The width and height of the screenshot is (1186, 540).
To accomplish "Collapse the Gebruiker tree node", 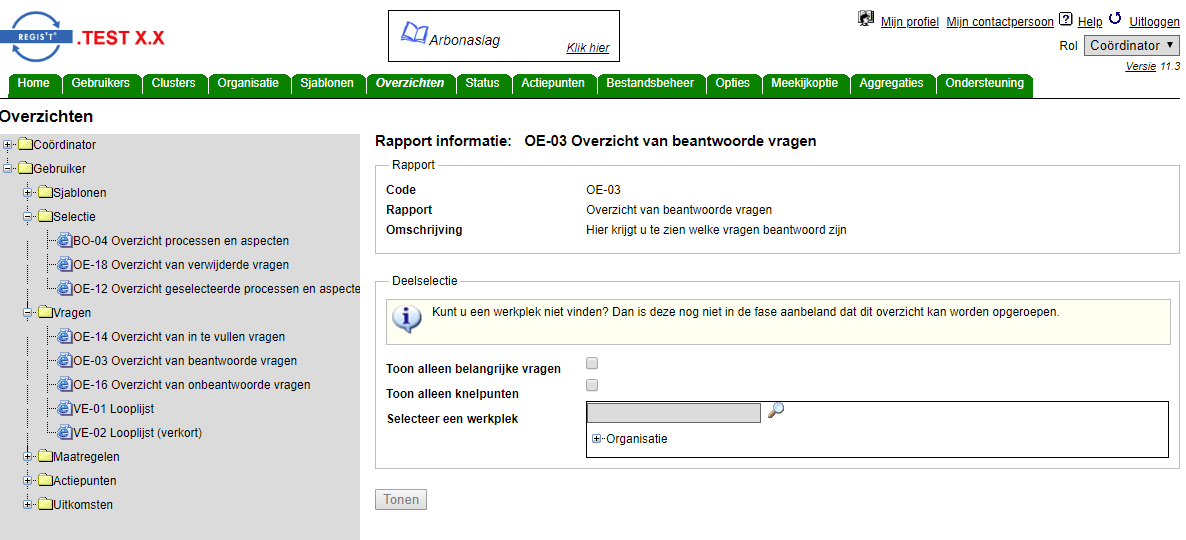I will [8, 169].
